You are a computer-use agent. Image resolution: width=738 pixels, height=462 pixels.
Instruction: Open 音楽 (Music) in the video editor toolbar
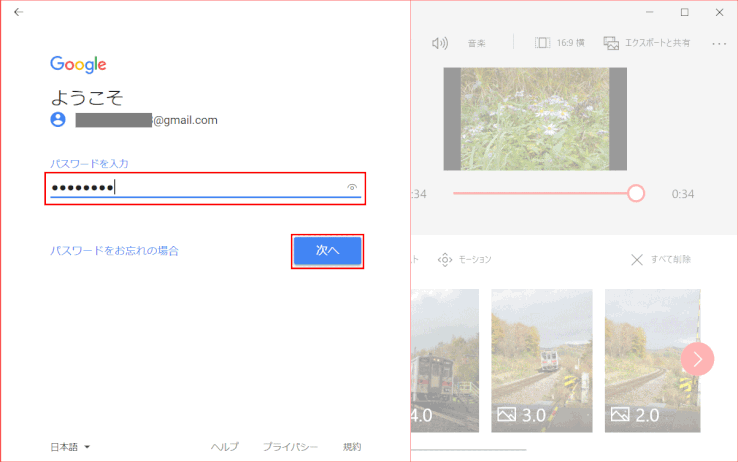[x=476, y=43]
